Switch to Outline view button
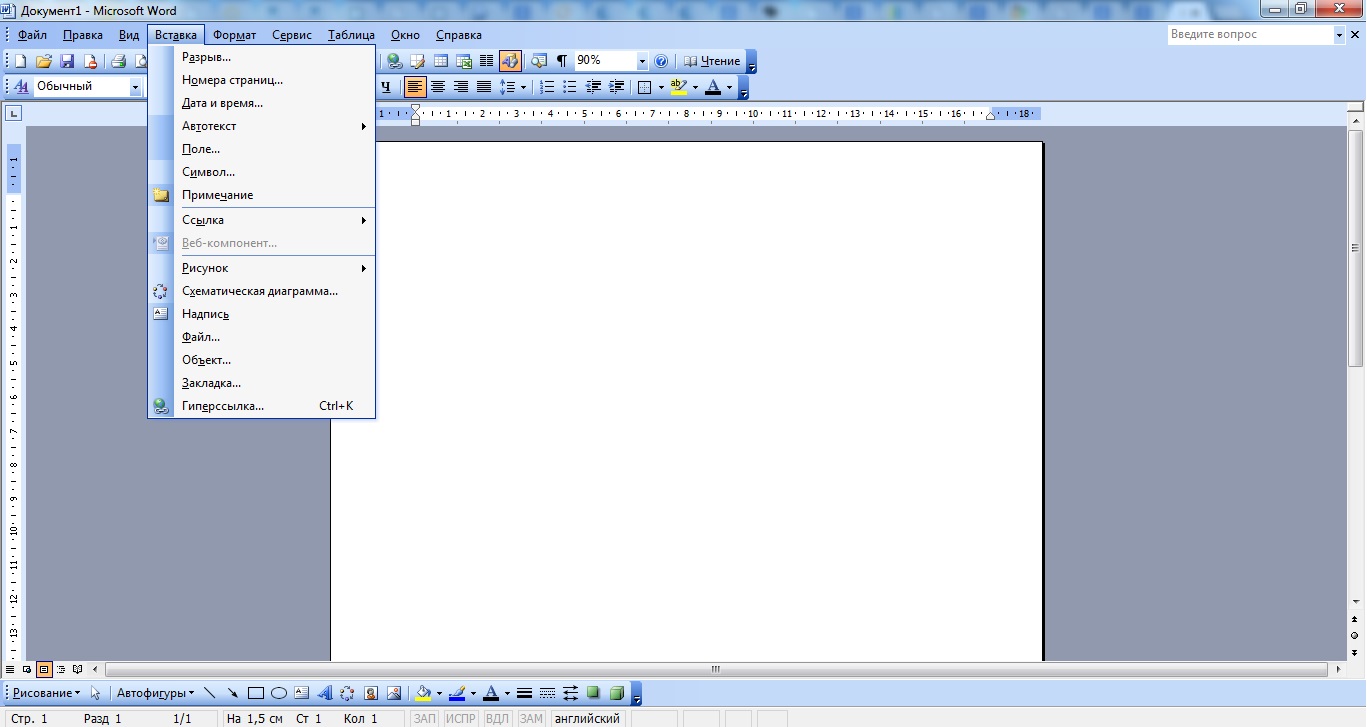This screenshot has width=1367, height=727. tap(61, 669)
